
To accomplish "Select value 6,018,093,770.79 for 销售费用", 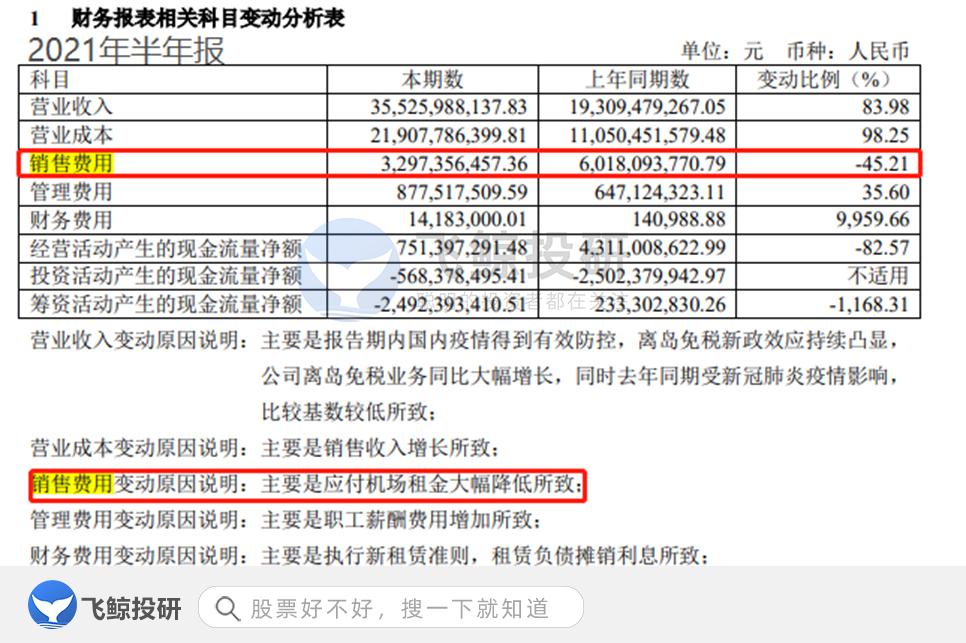I will click(x=652, y=164).
